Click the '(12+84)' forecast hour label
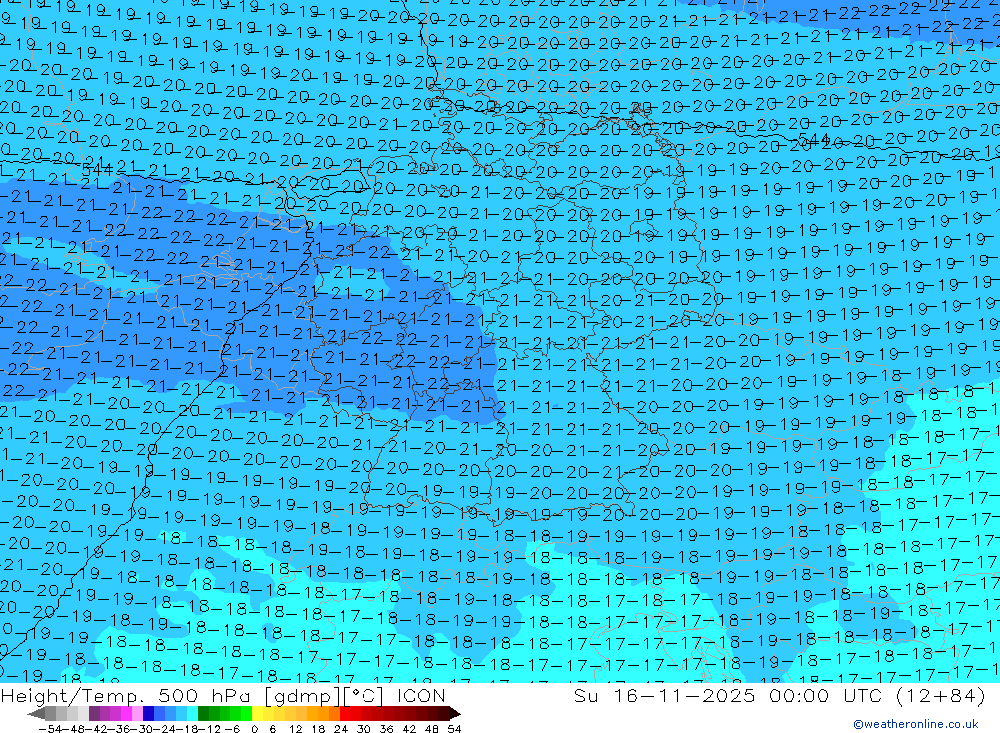Screen dimensions: 1000x733 point(941,695)
